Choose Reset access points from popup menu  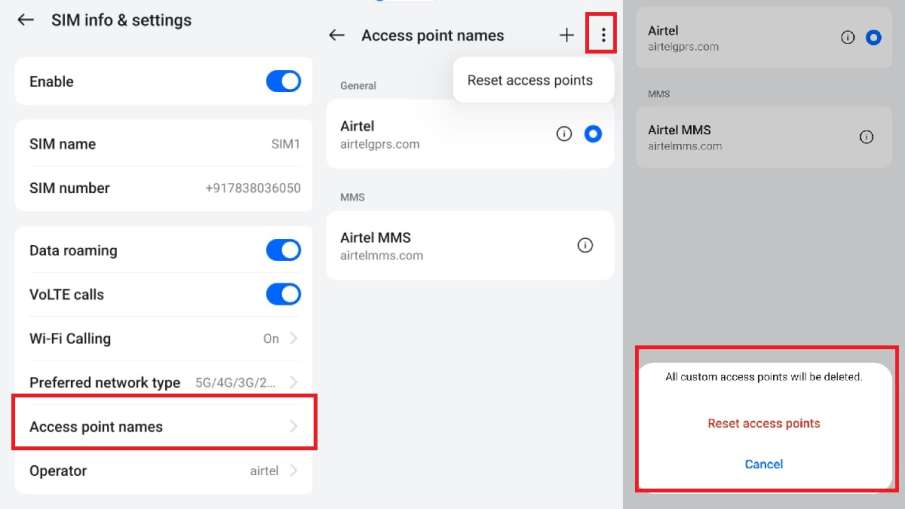click(530, 80)
